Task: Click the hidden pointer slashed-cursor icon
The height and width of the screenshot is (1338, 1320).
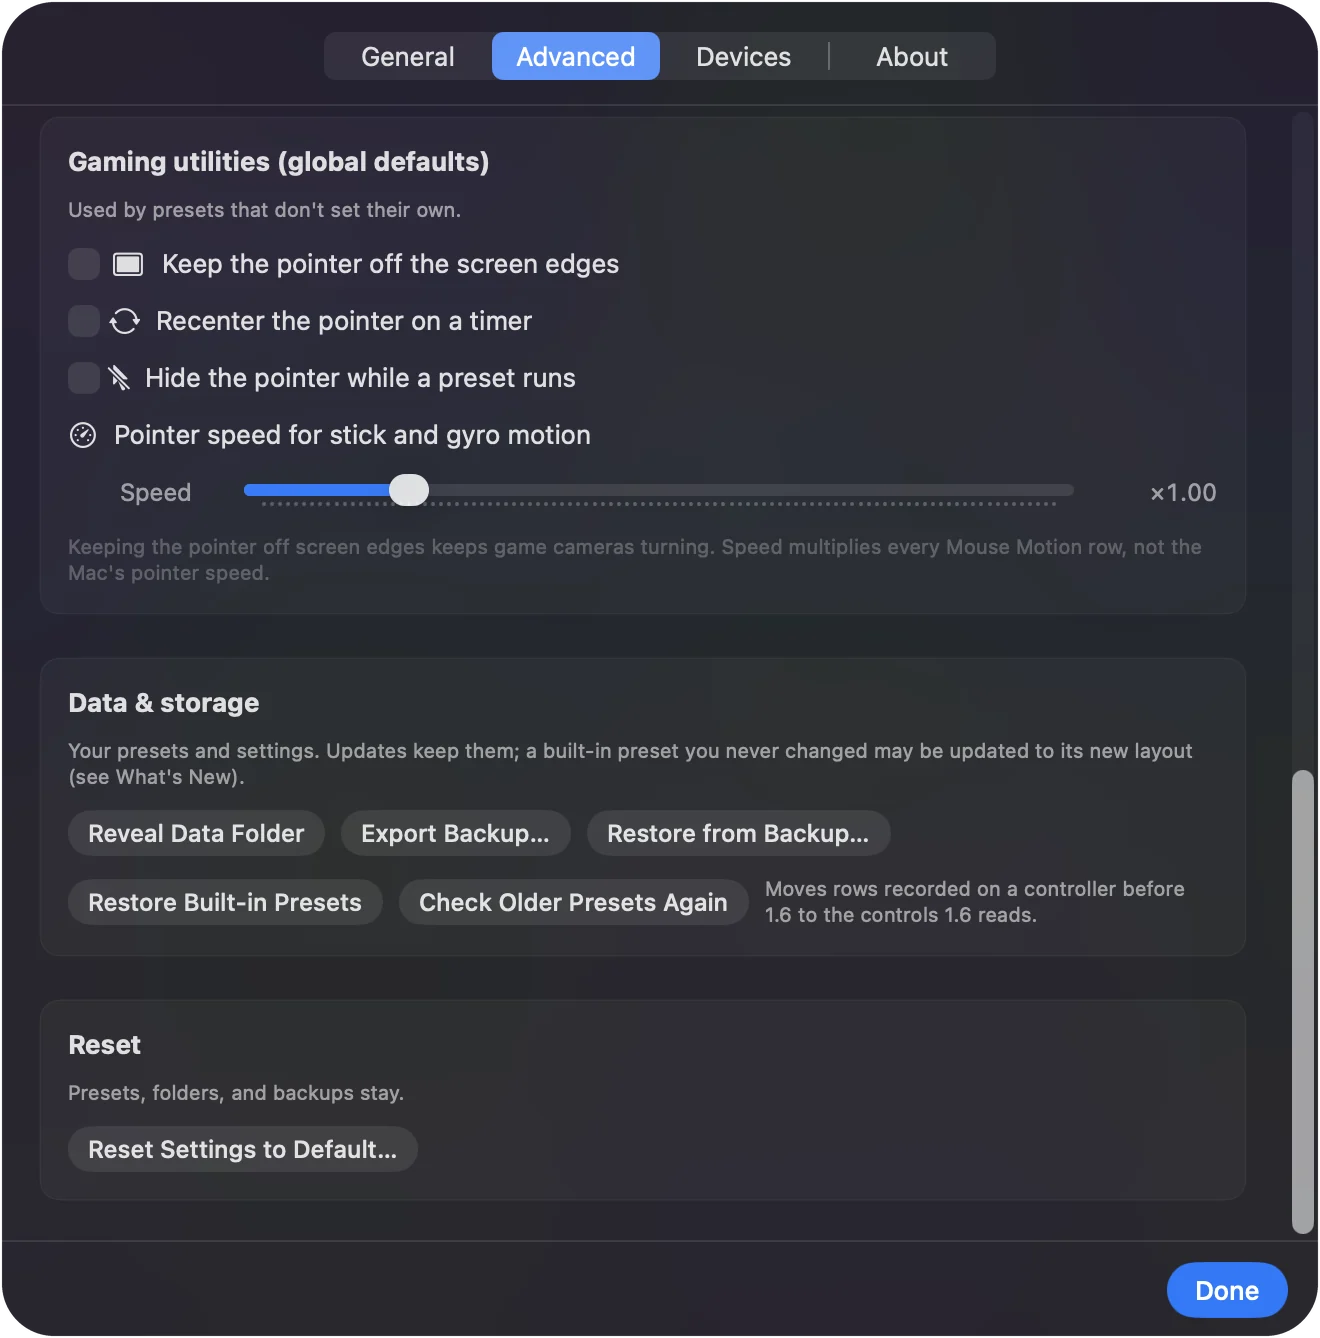Action: (119, 378)
